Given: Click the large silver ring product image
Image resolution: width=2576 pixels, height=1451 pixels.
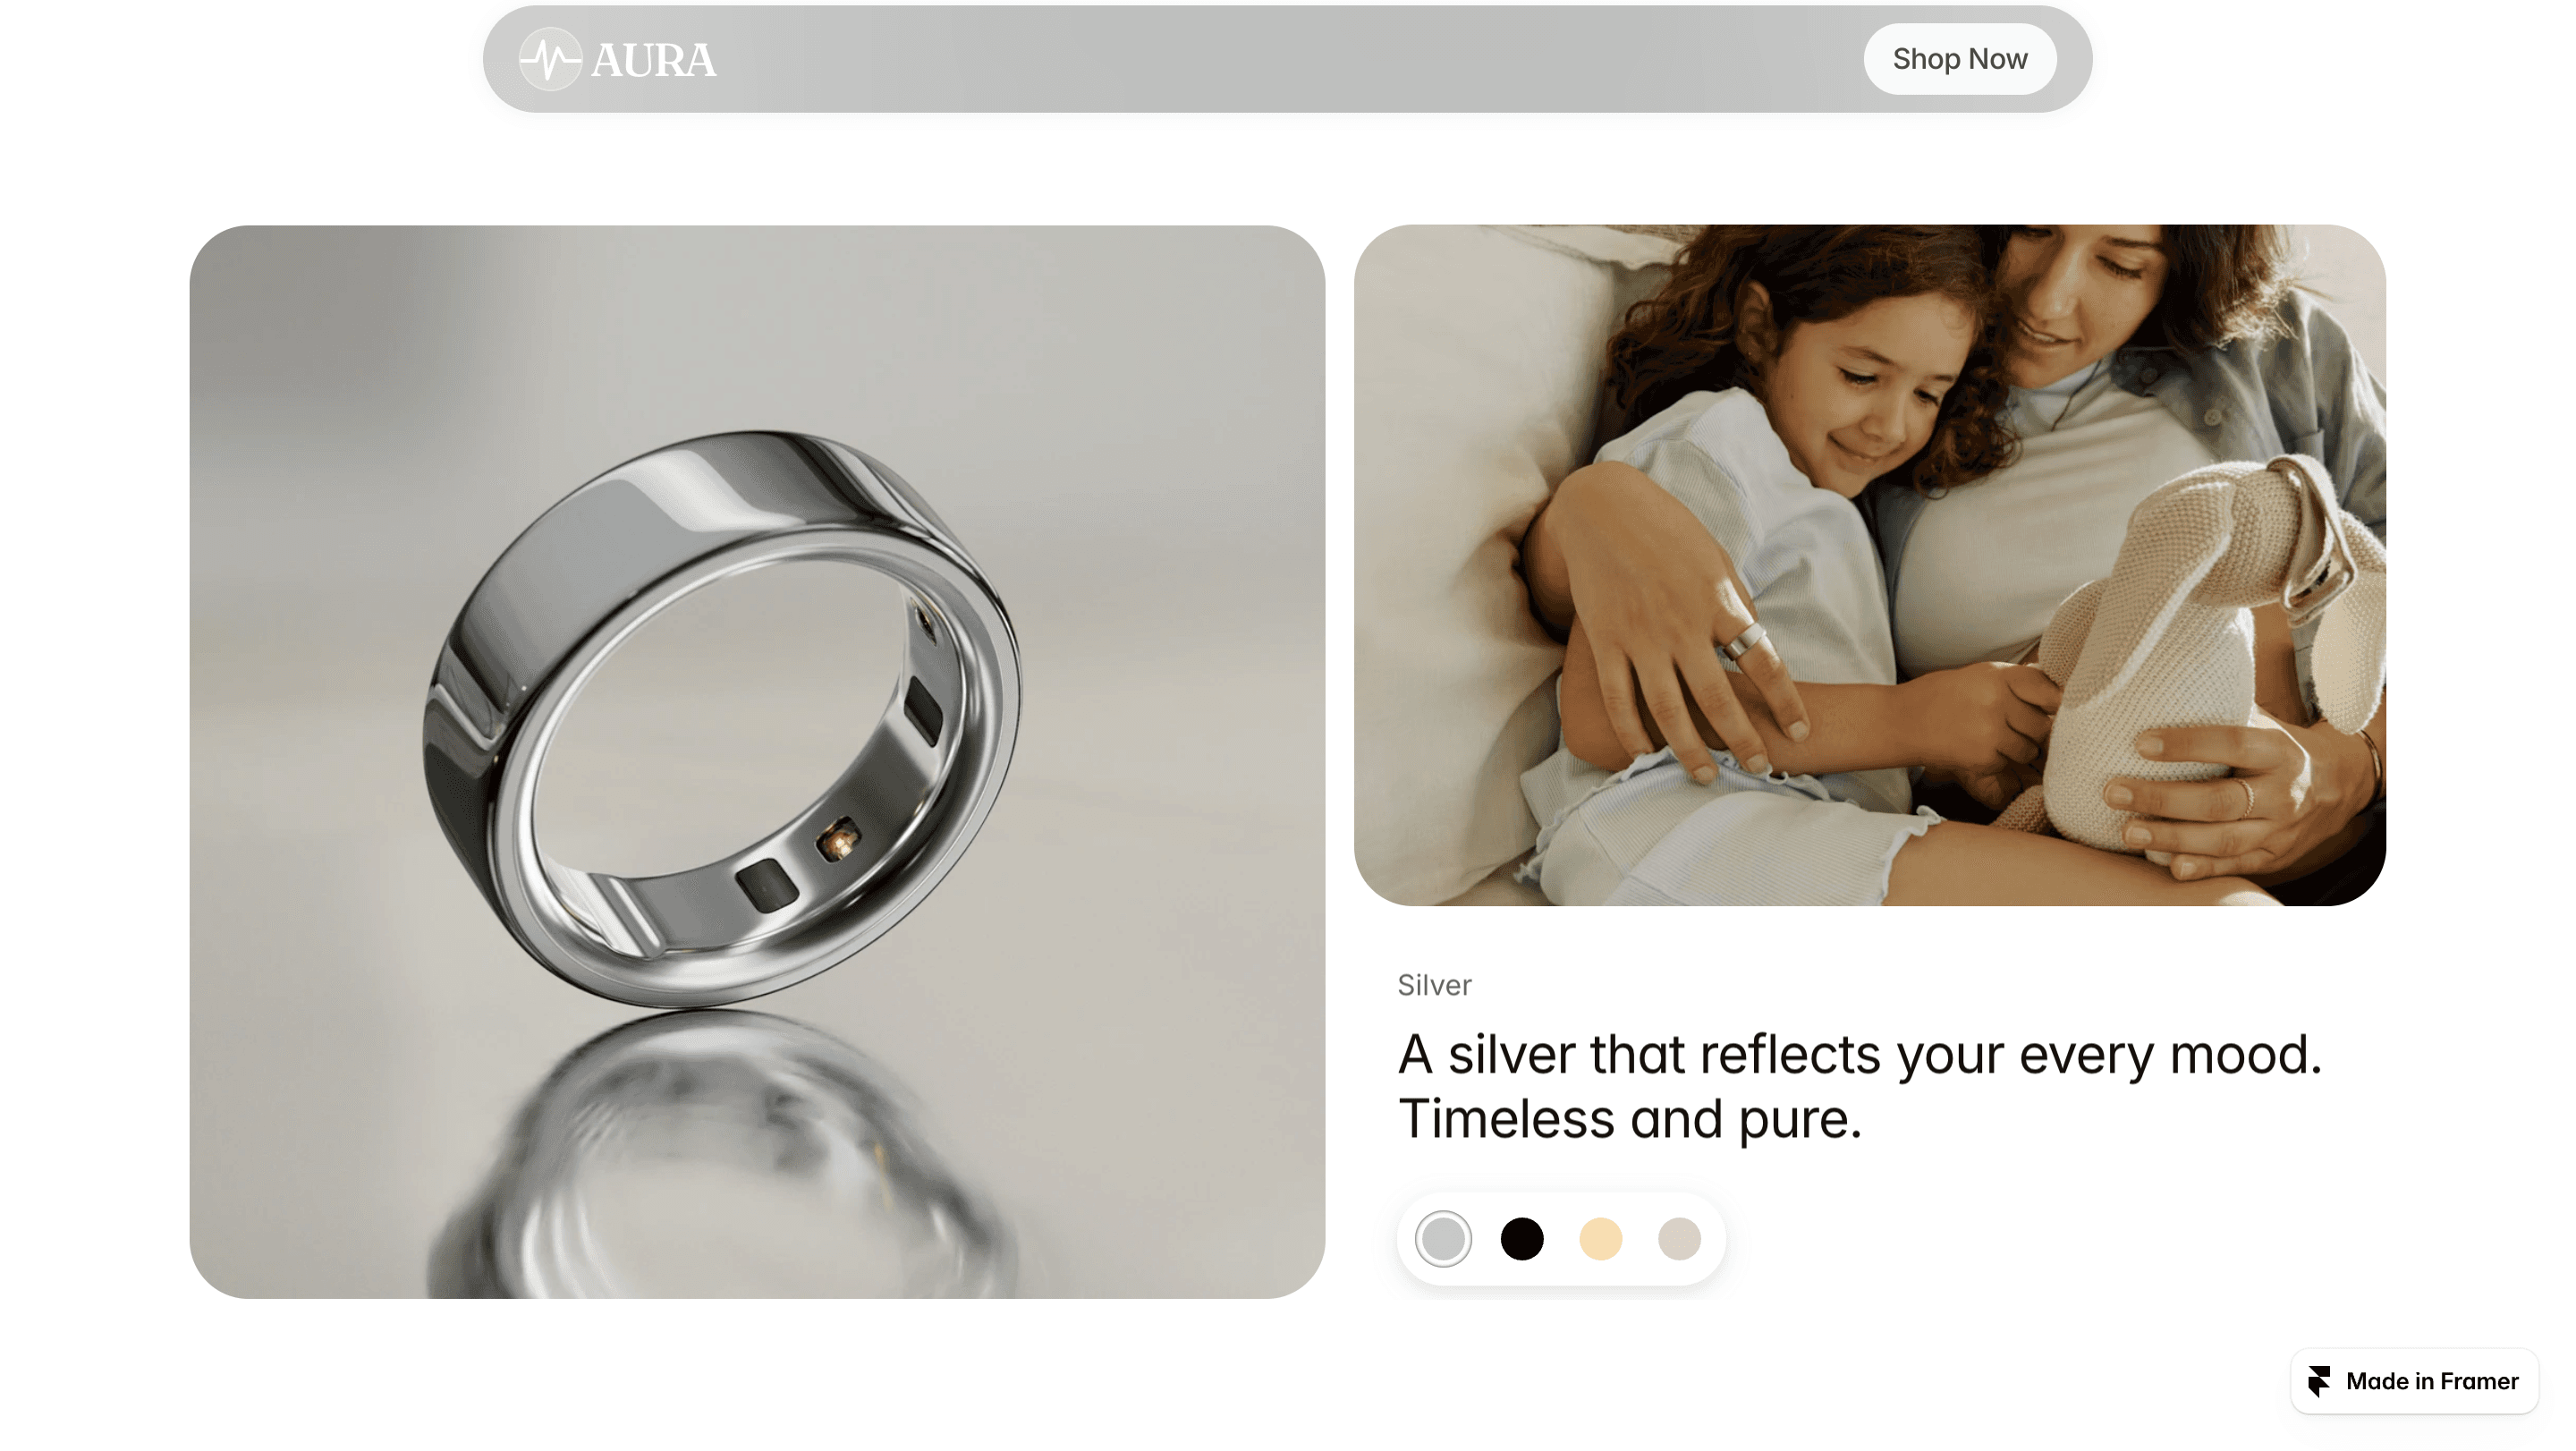Looking at the screenshot, I should pyautogui.click(x=757, y=762).
